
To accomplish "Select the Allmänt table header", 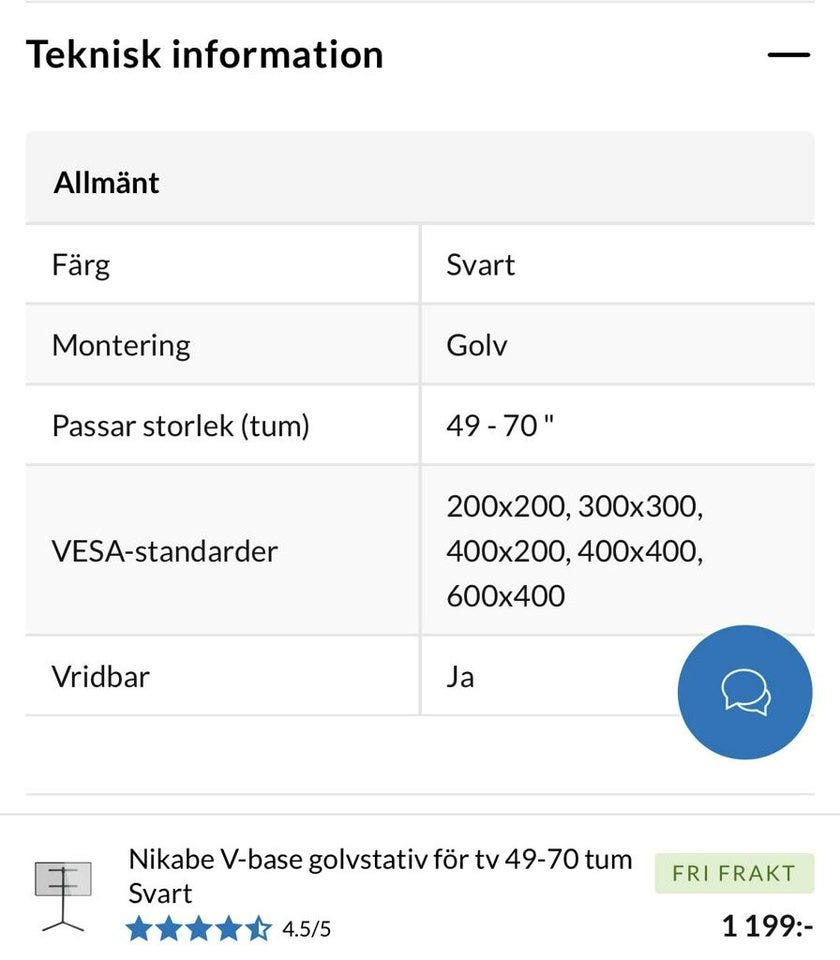I will 106,183.
